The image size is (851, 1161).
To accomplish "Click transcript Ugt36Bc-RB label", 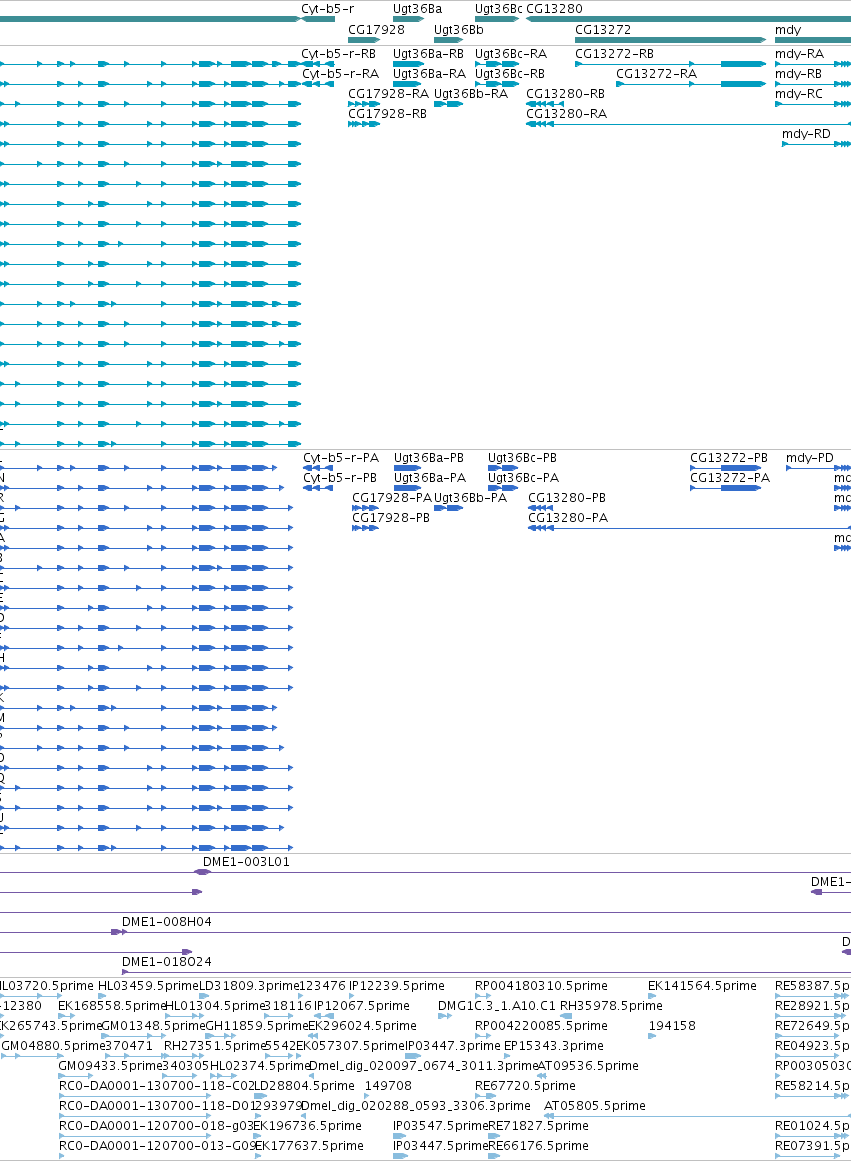I will tap(510, 74).
